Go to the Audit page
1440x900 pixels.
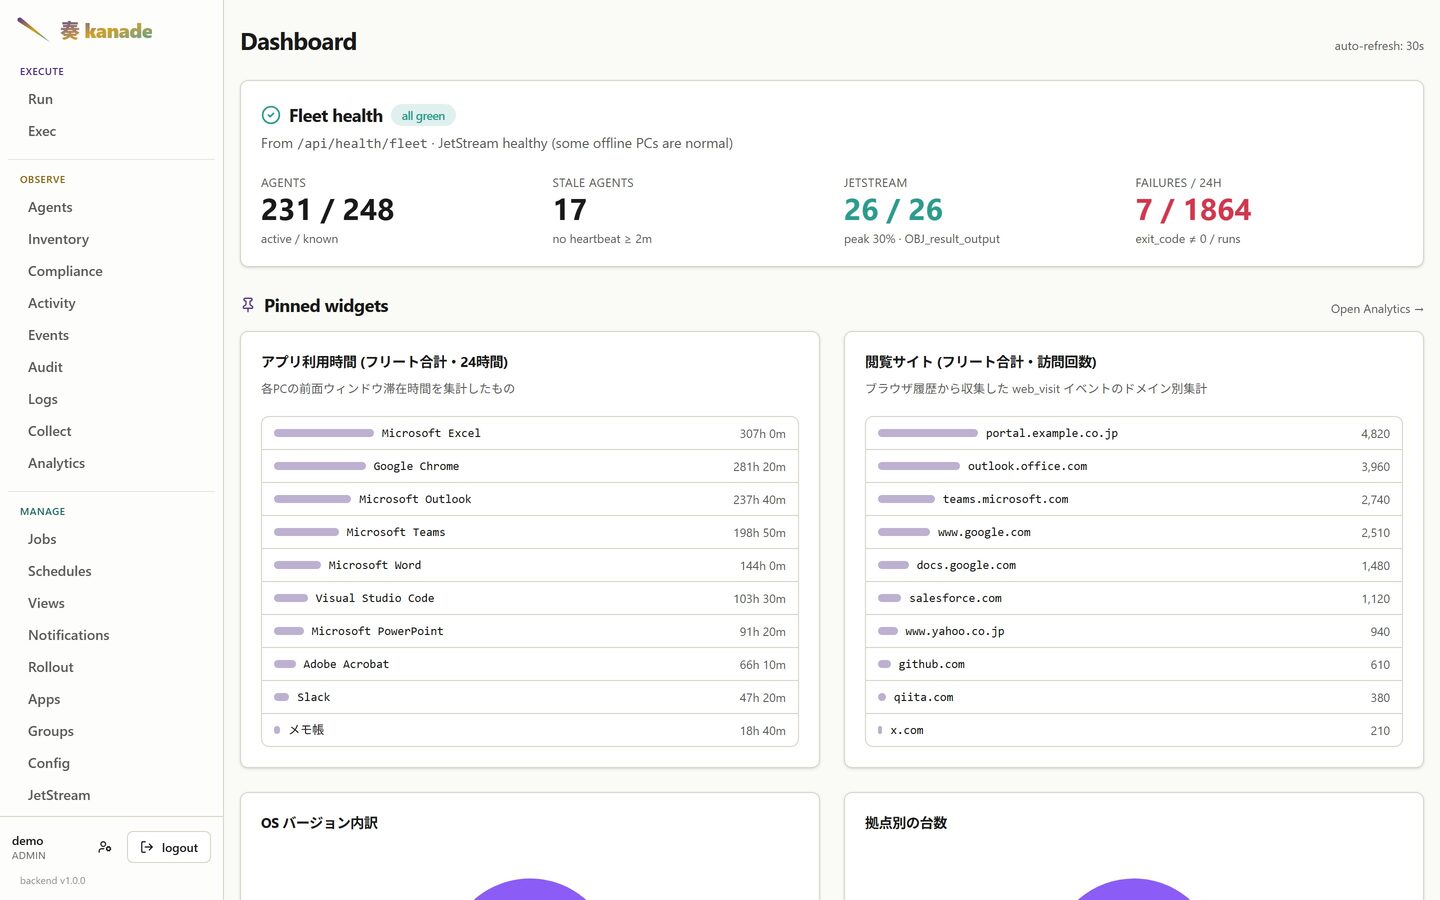[111, 367]
